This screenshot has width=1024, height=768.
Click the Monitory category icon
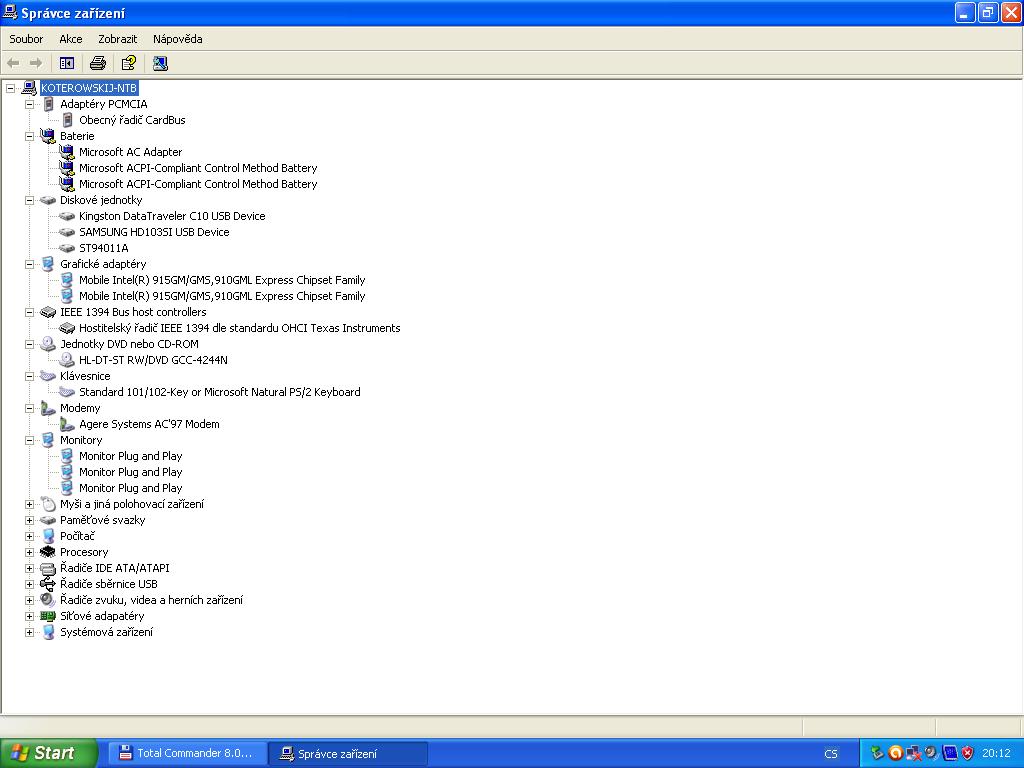pyautogui.click(x=48, y=440)
